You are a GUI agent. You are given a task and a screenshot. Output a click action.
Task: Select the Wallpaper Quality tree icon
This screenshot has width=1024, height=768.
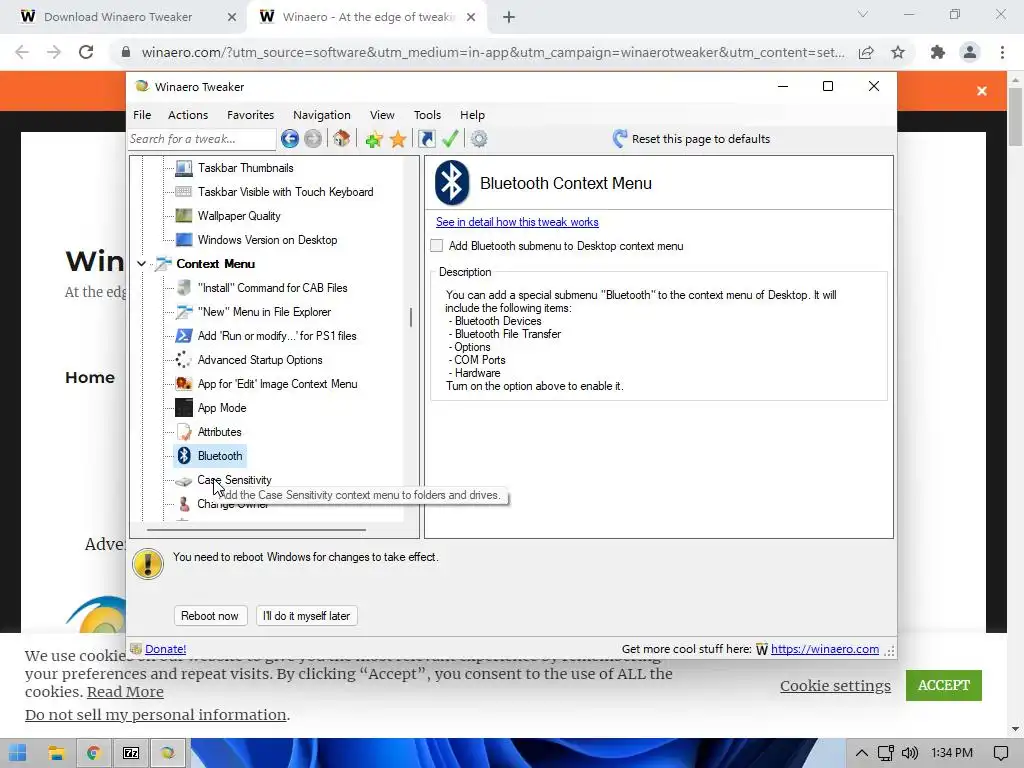[184, 216]
